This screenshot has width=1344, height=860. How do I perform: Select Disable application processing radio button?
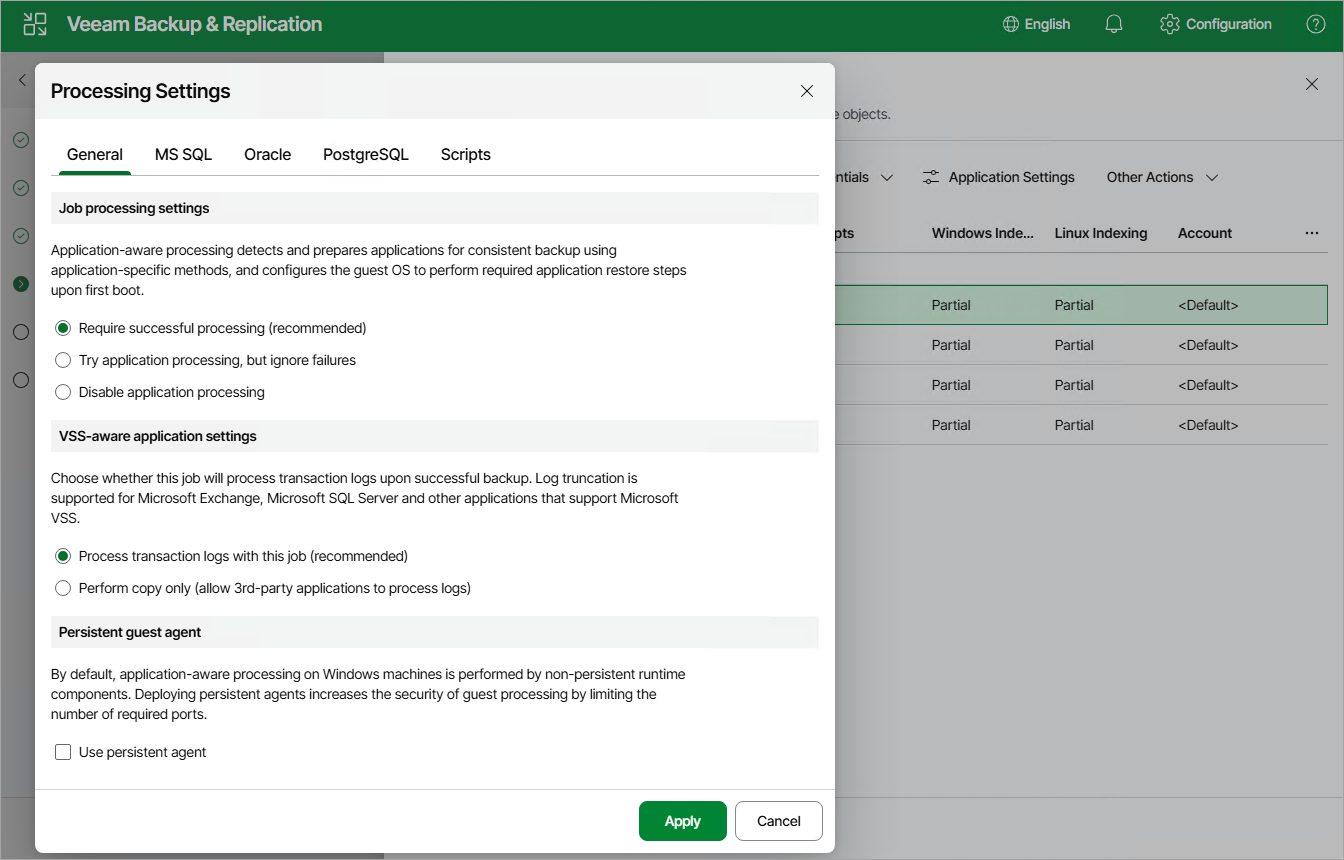(63, 392)
